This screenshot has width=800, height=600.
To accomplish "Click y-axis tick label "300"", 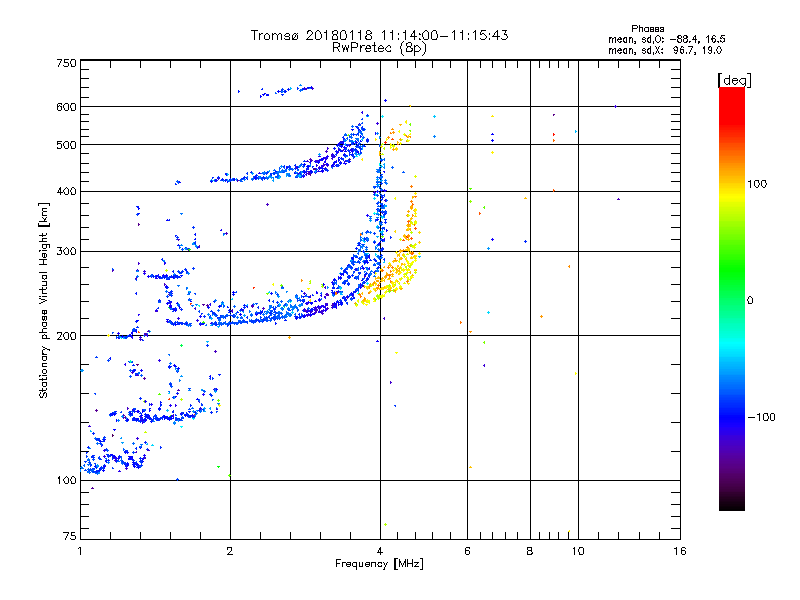I will click(x=66, y=252).
